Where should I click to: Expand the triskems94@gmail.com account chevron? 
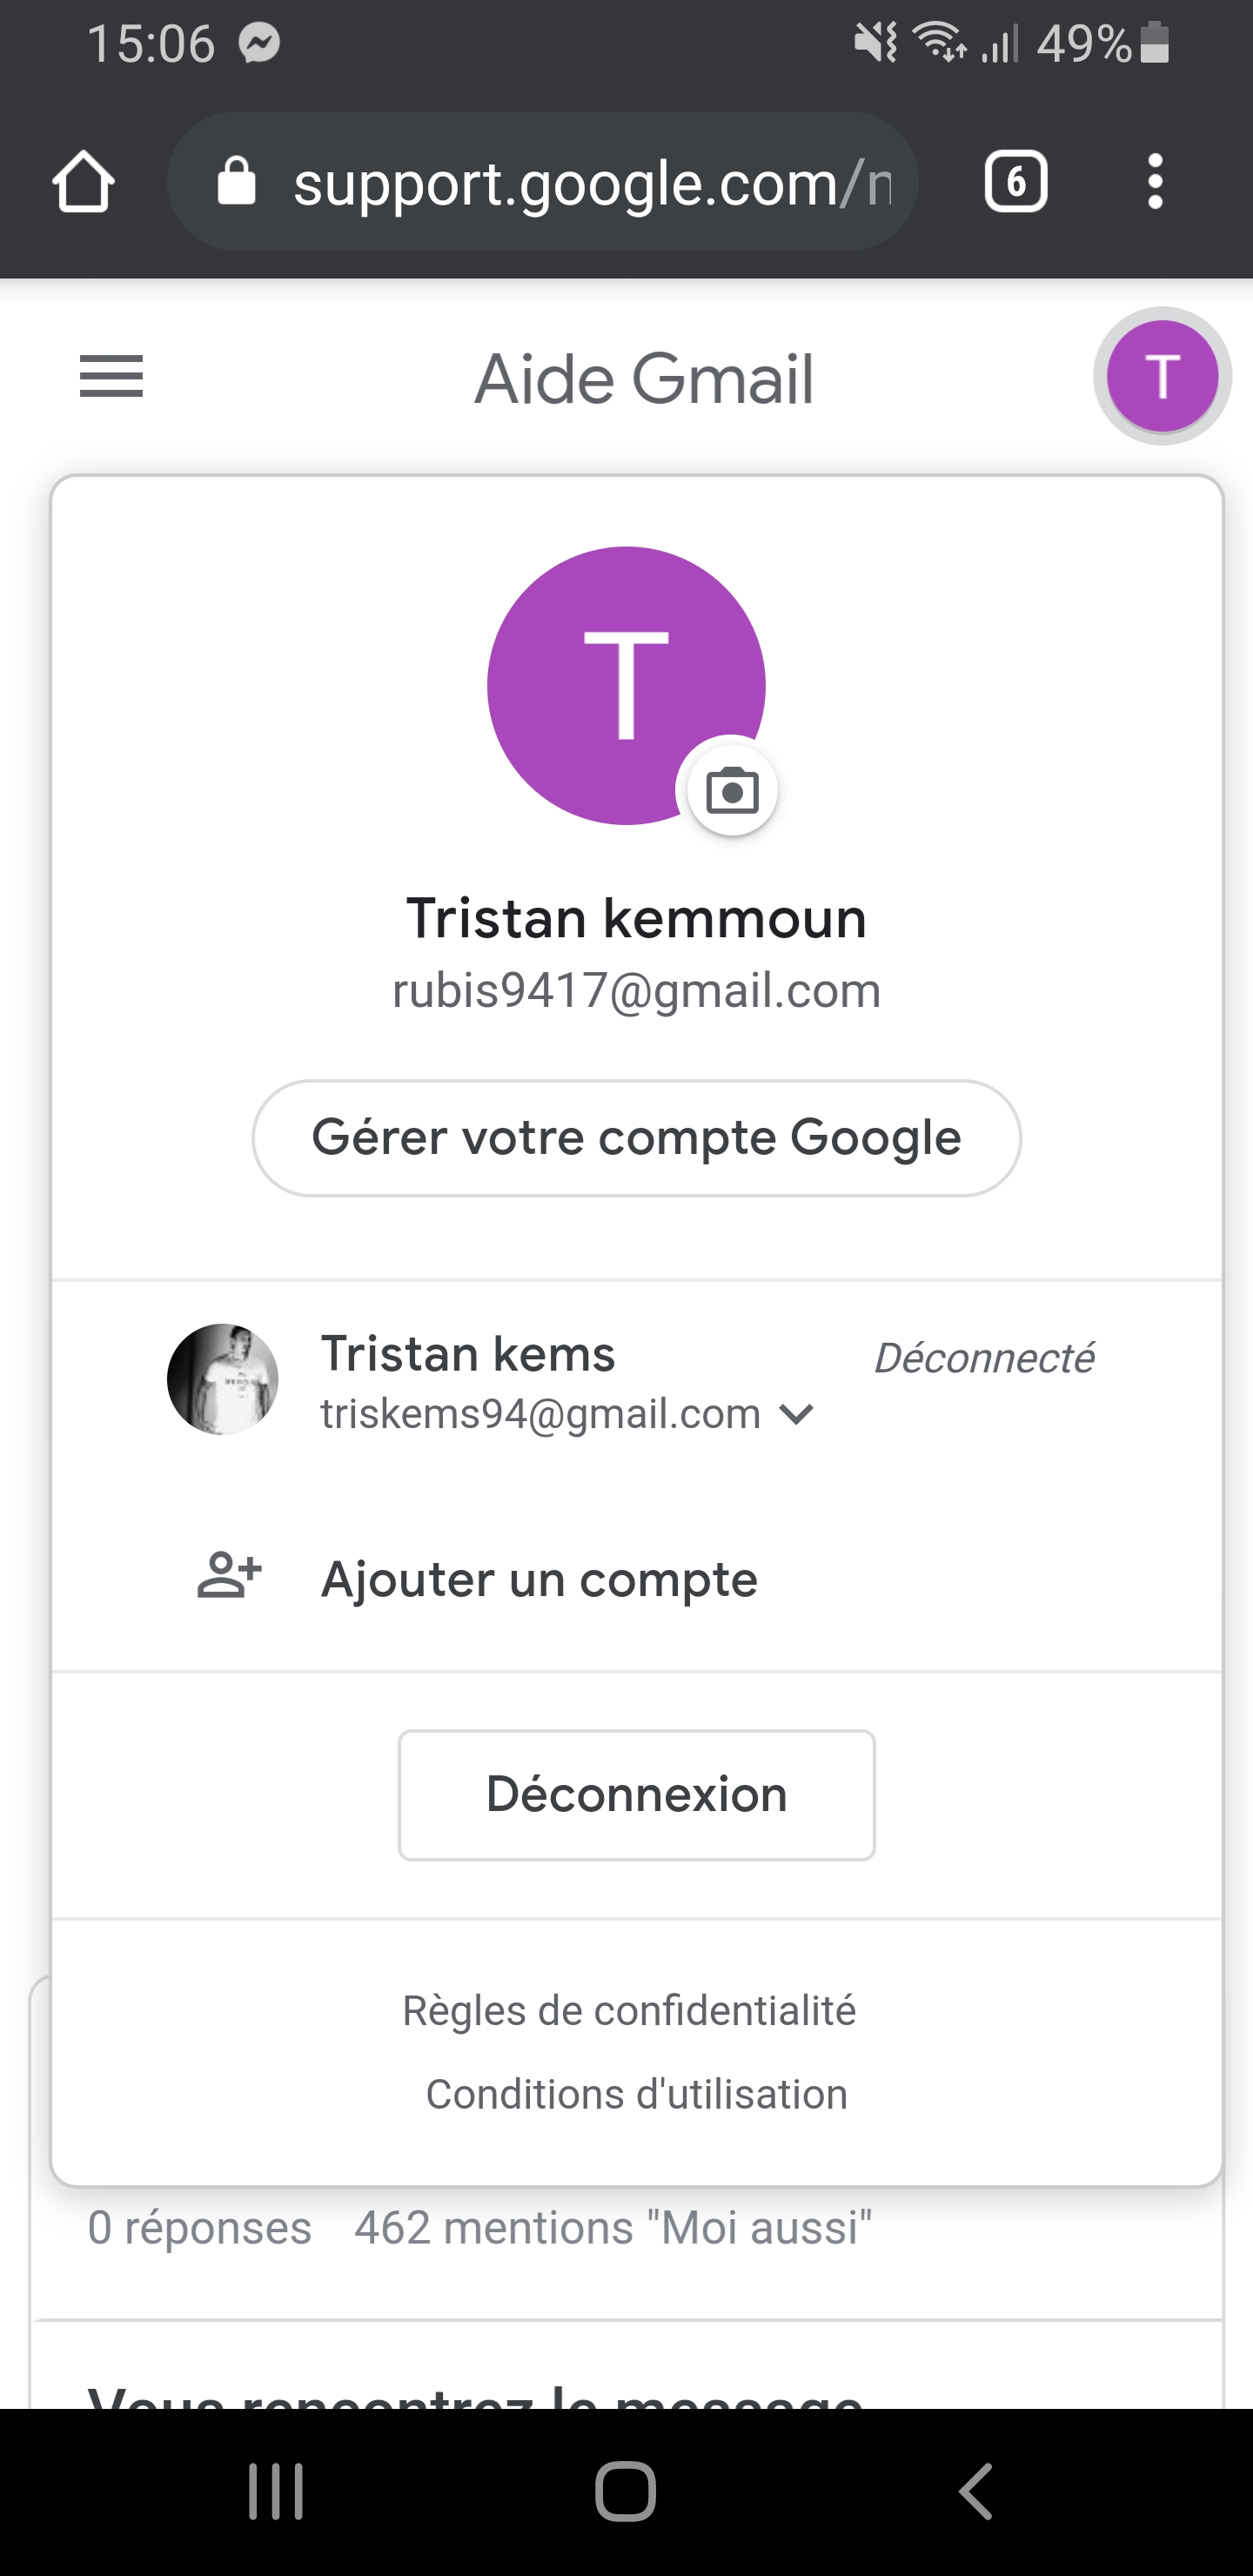[797, 1414]
